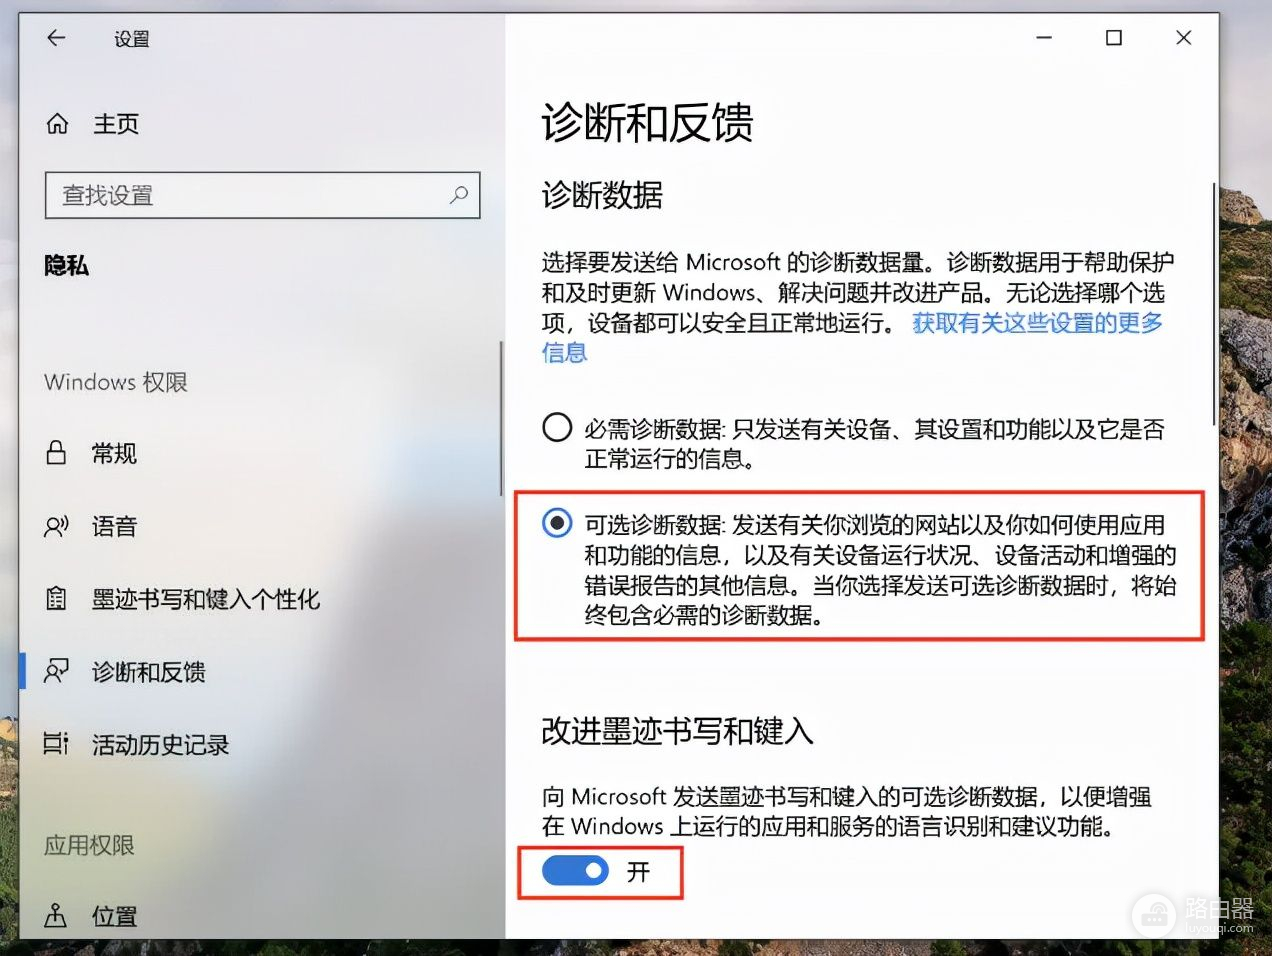
Task: Turn off the 改进墨迹书写和键入 toggle
Action: click(x=575, y=871)
